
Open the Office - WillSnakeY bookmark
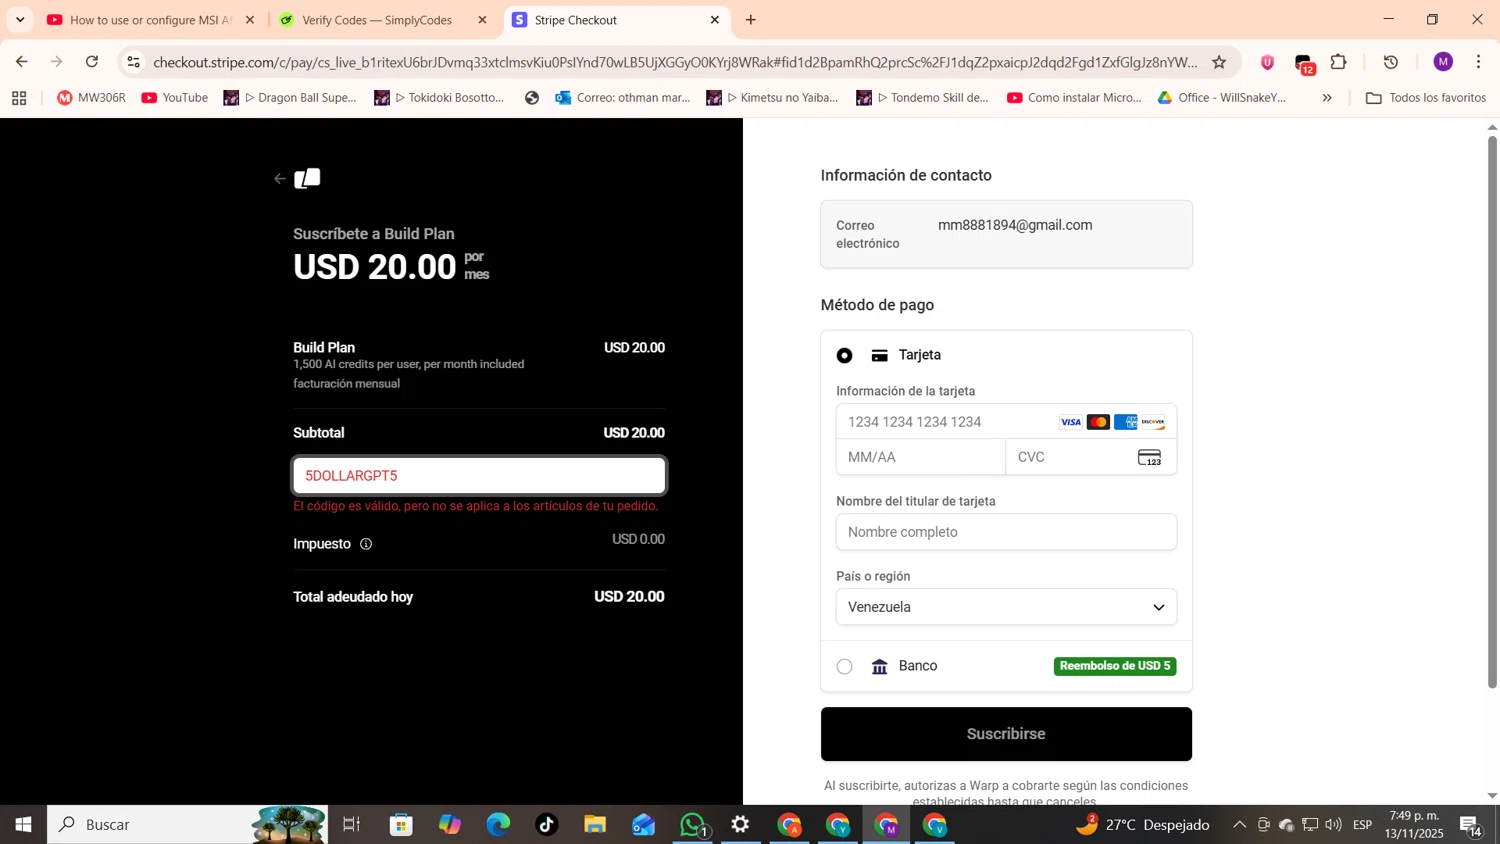click(1222, 98)
